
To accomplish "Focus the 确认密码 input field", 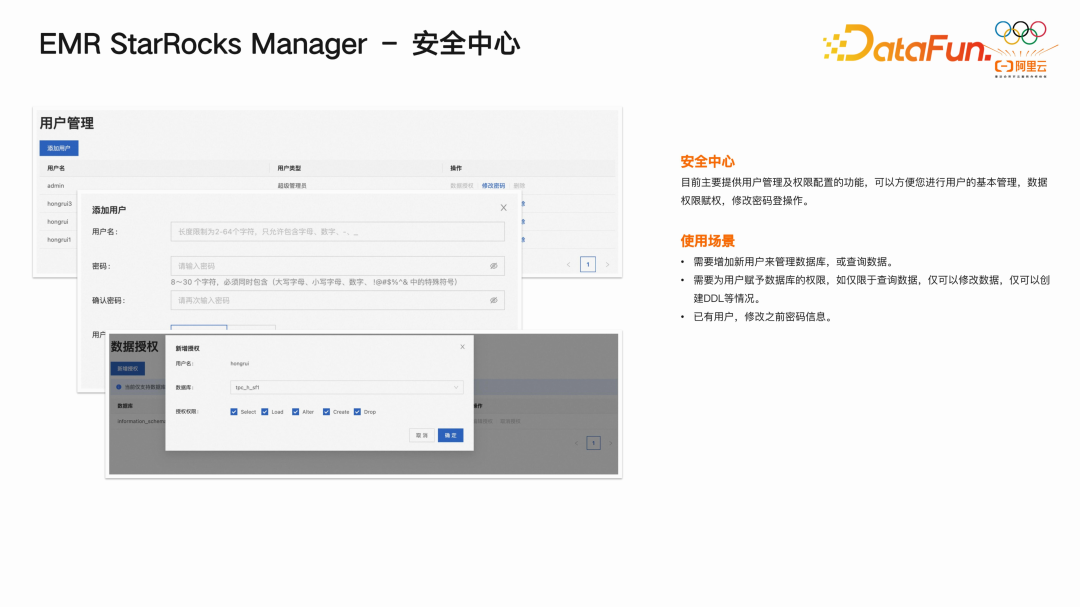I will pyautogui.click(x=338, y=300).
